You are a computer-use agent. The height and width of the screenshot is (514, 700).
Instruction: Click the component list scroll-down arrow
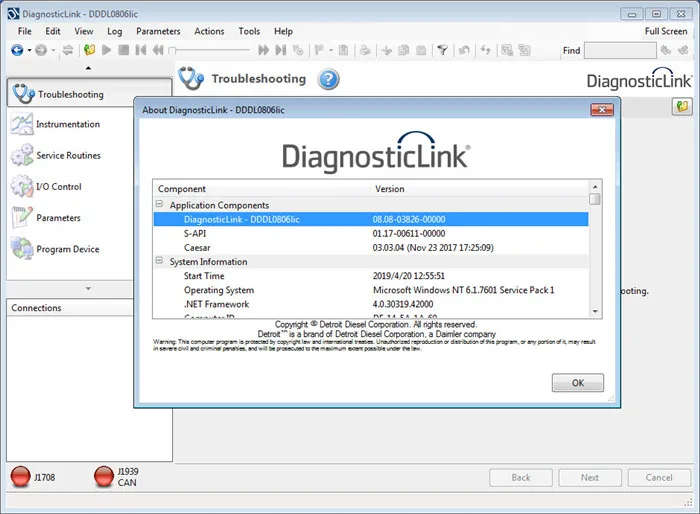[x=595, y=311]
